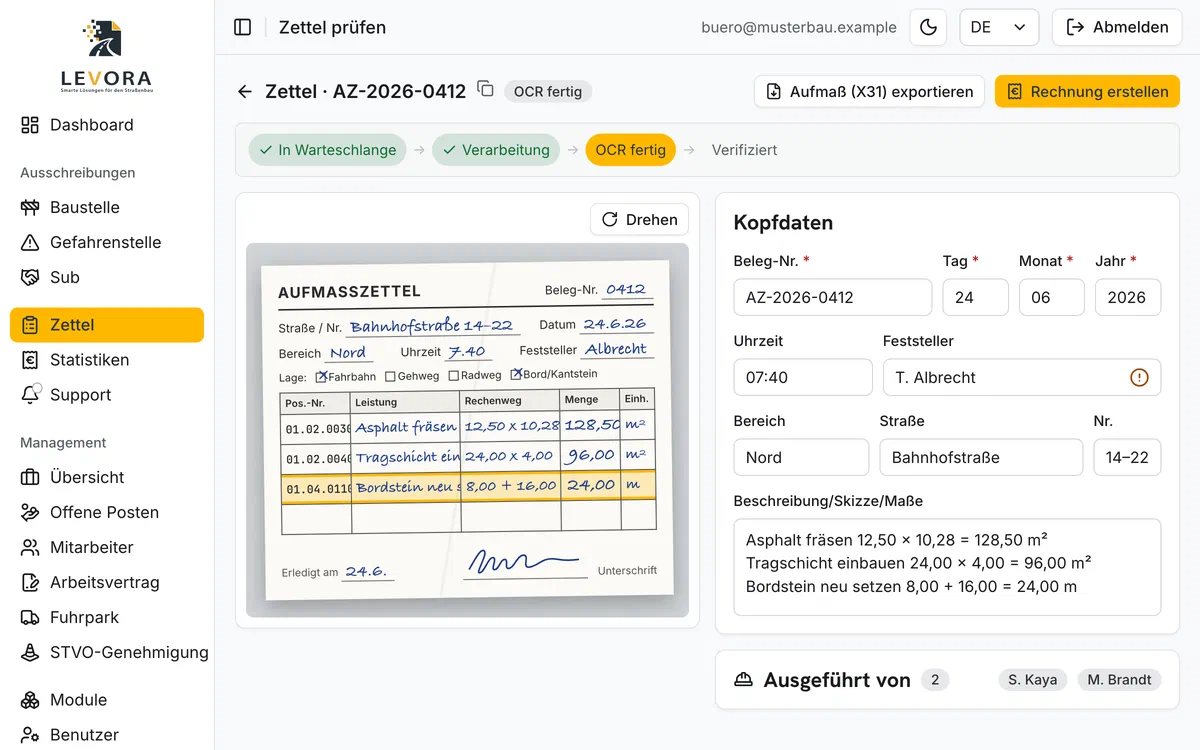The image size is (1200, 750).
Task: Click the Levora logo
Action: [107, 56]
